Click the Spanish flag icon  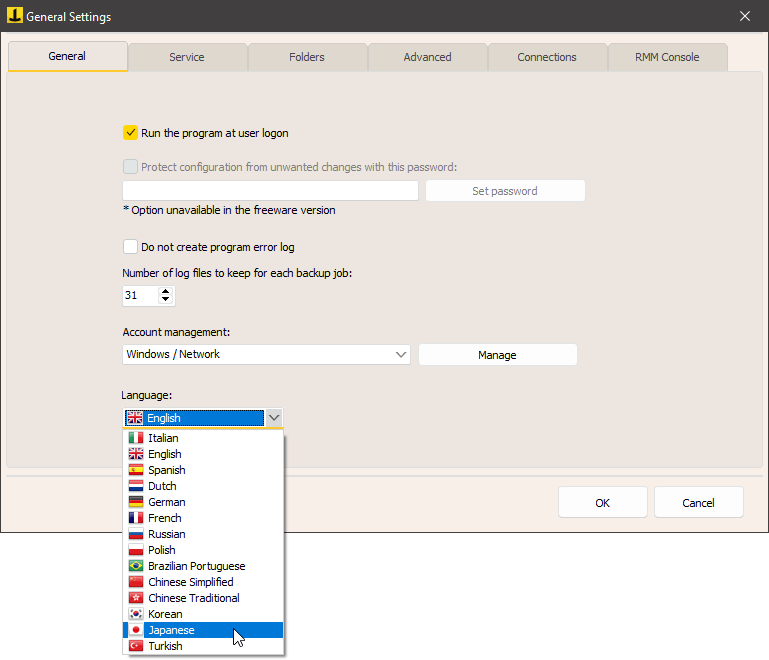click(136, 470)
